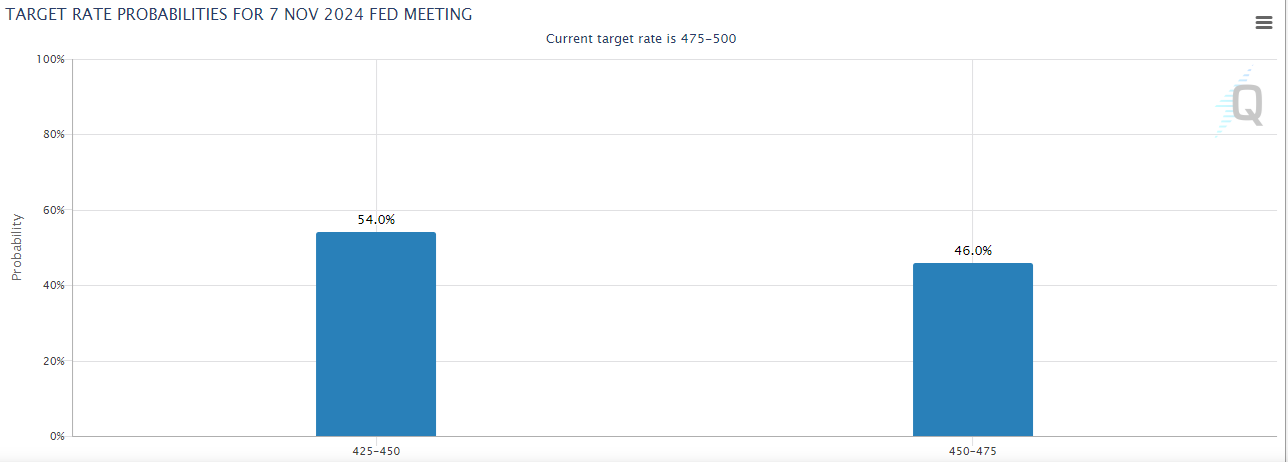Image resolution: width=1288 pixels, height=462 pixels.
Task: Click the 0% y-axis tick label
Action: pyautogui.click(x=56, y=436)
